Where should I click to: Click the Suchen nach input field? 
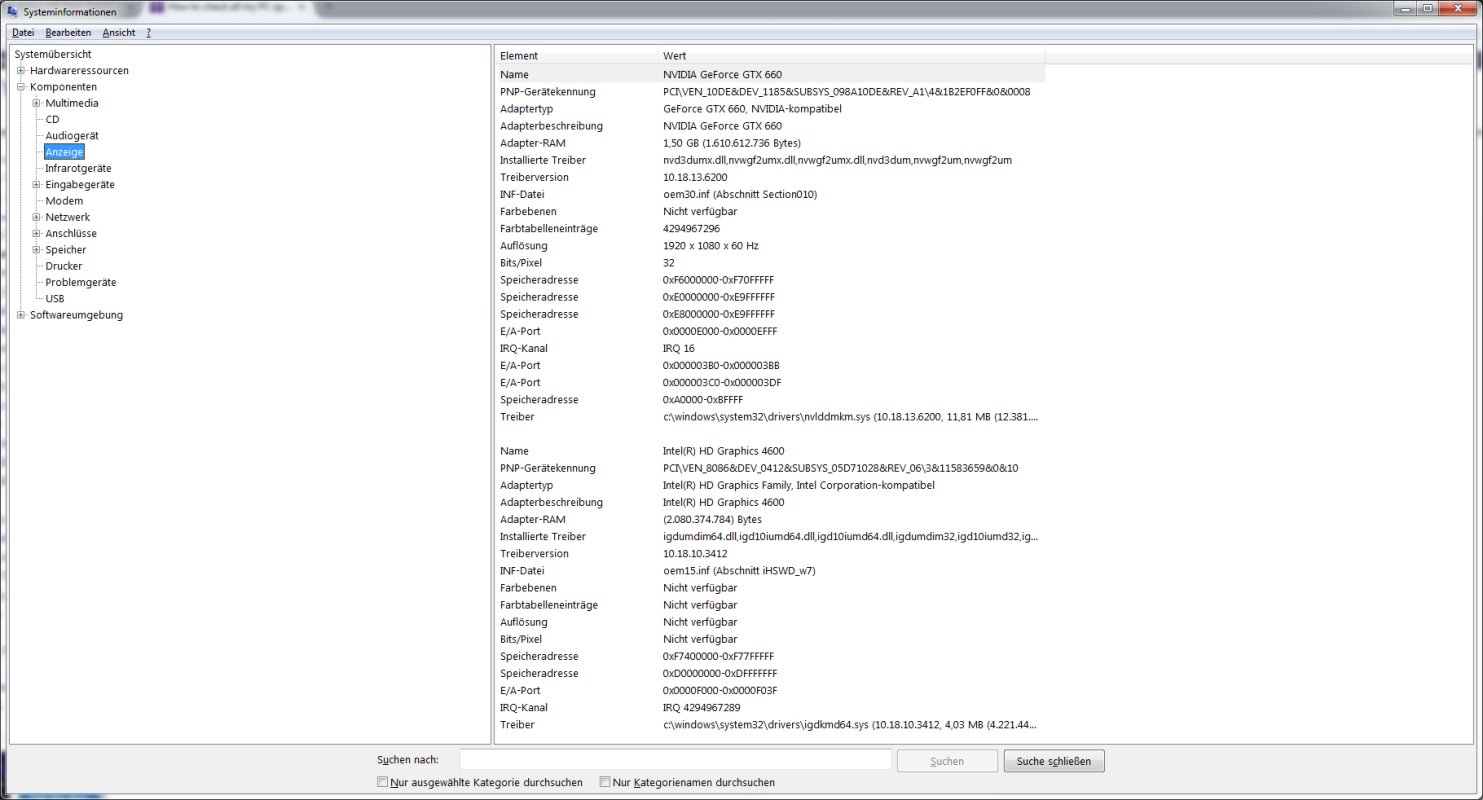[x=675, y=760]
